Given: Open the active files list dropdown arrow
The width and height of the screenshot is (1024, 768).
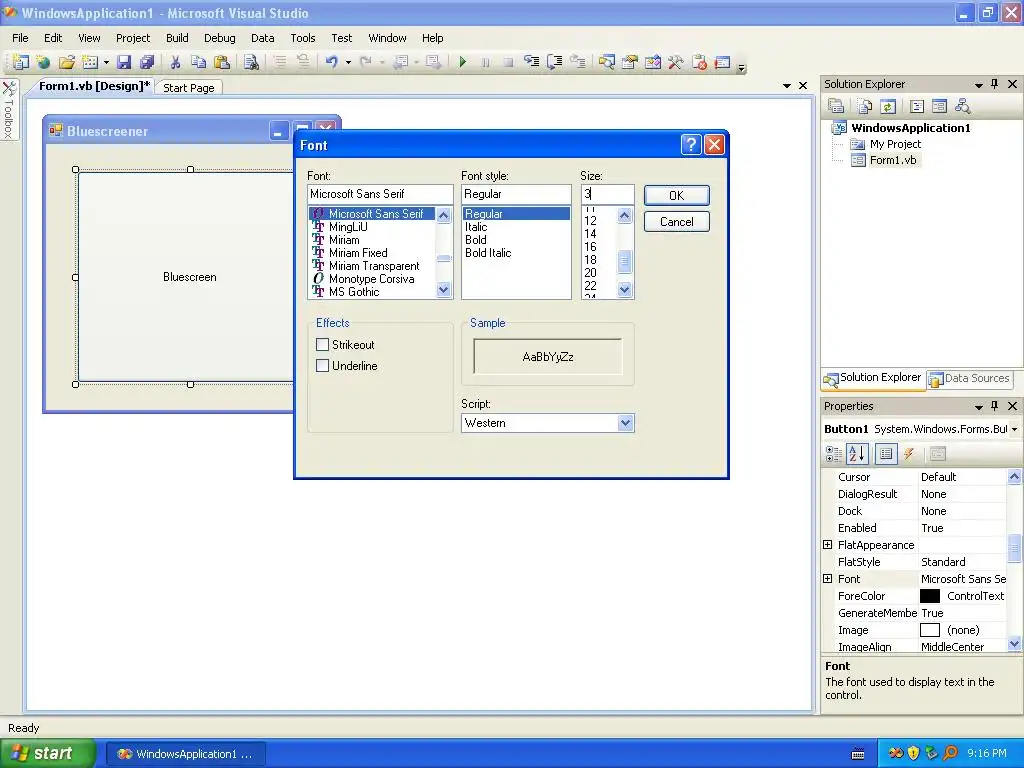Looking at the screenshot, I should coord(786,86).
